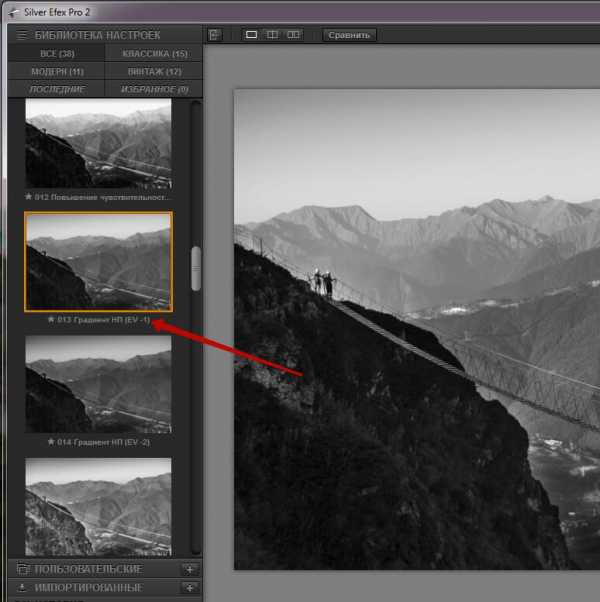Click the Silver Efex Pro 2 title icon
600x602 pixels.
(x=11, y=9)
